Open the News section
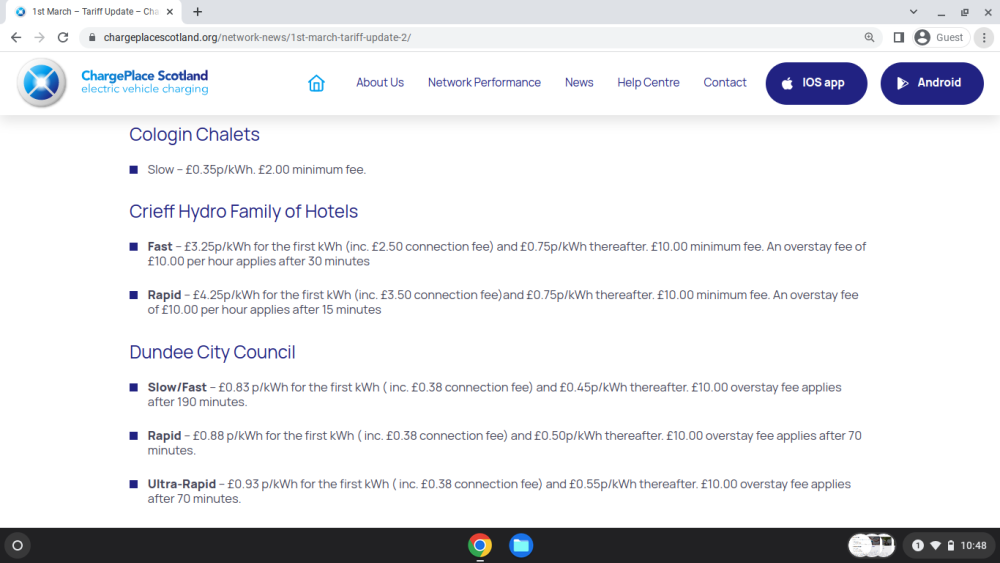The width and height of the screenshot is (1000, 563). 579,82
